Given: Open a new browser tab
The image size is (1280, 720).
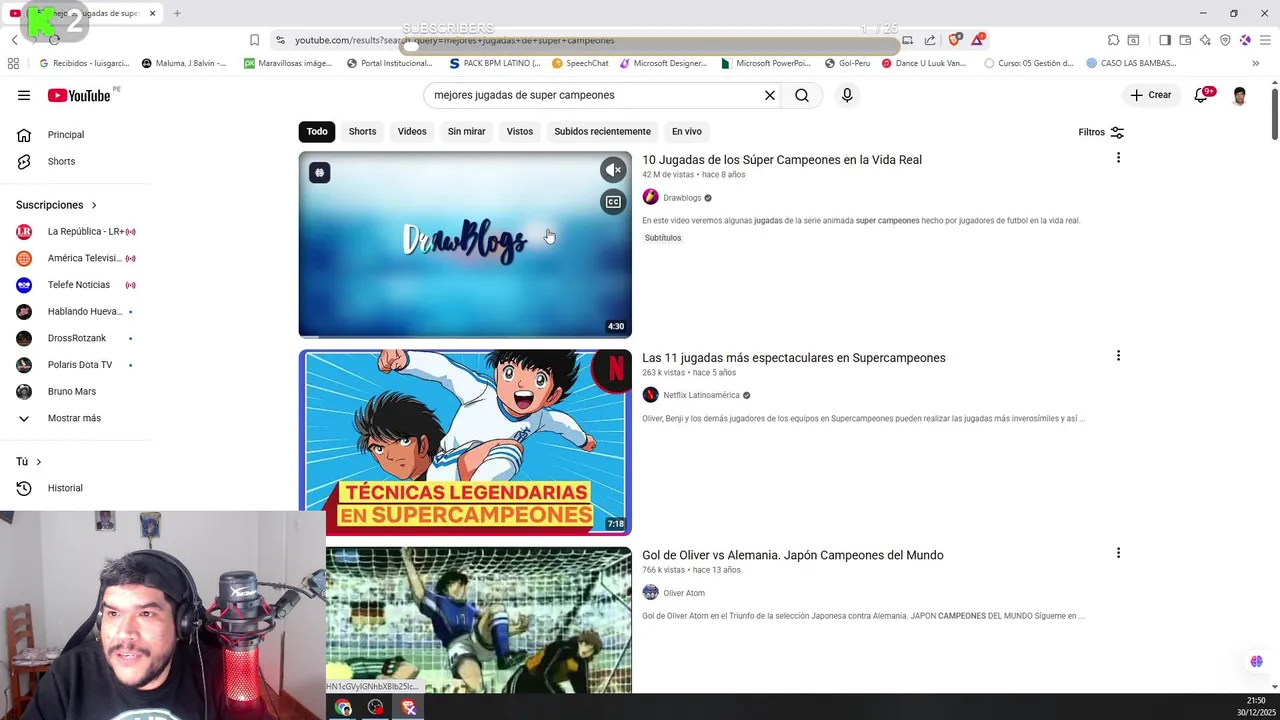Looking at the screenshot, I should [177, 13].
